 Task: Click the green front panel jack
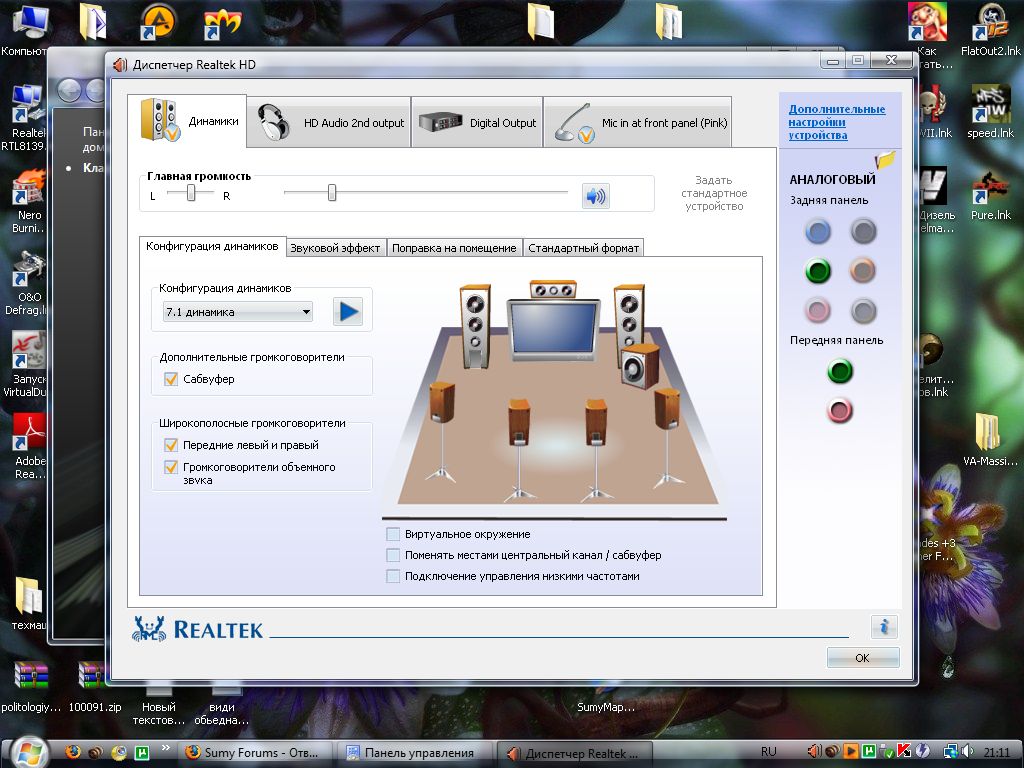(840, 372)
